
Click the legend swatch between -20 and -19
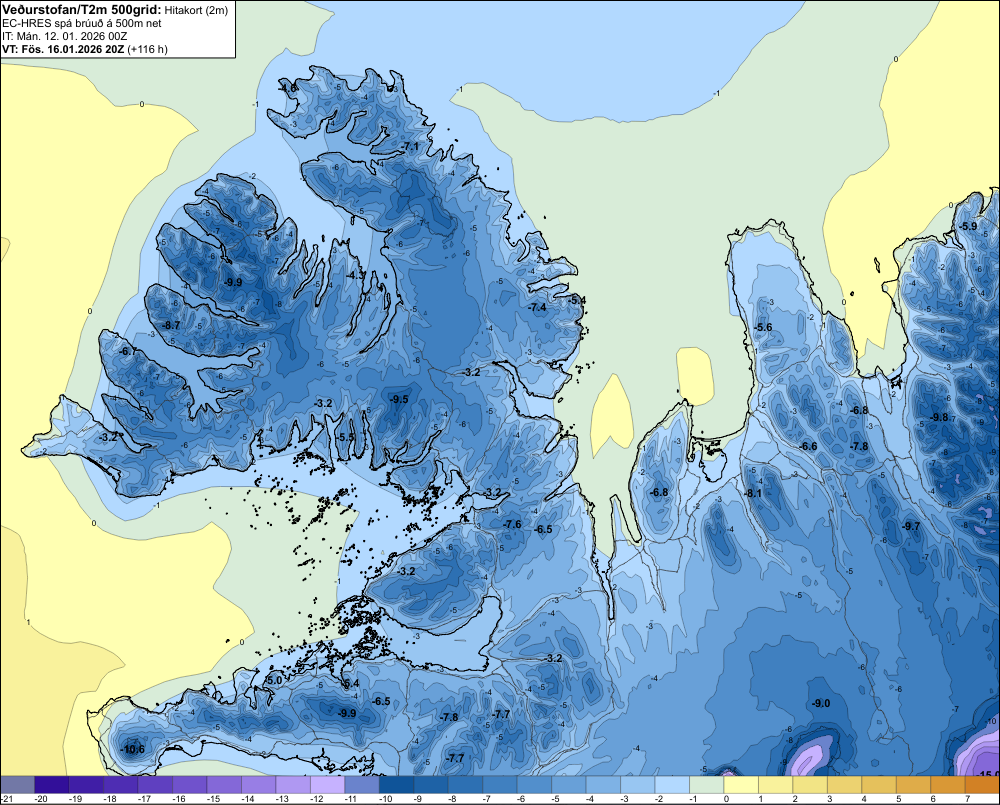click(52, 785)
